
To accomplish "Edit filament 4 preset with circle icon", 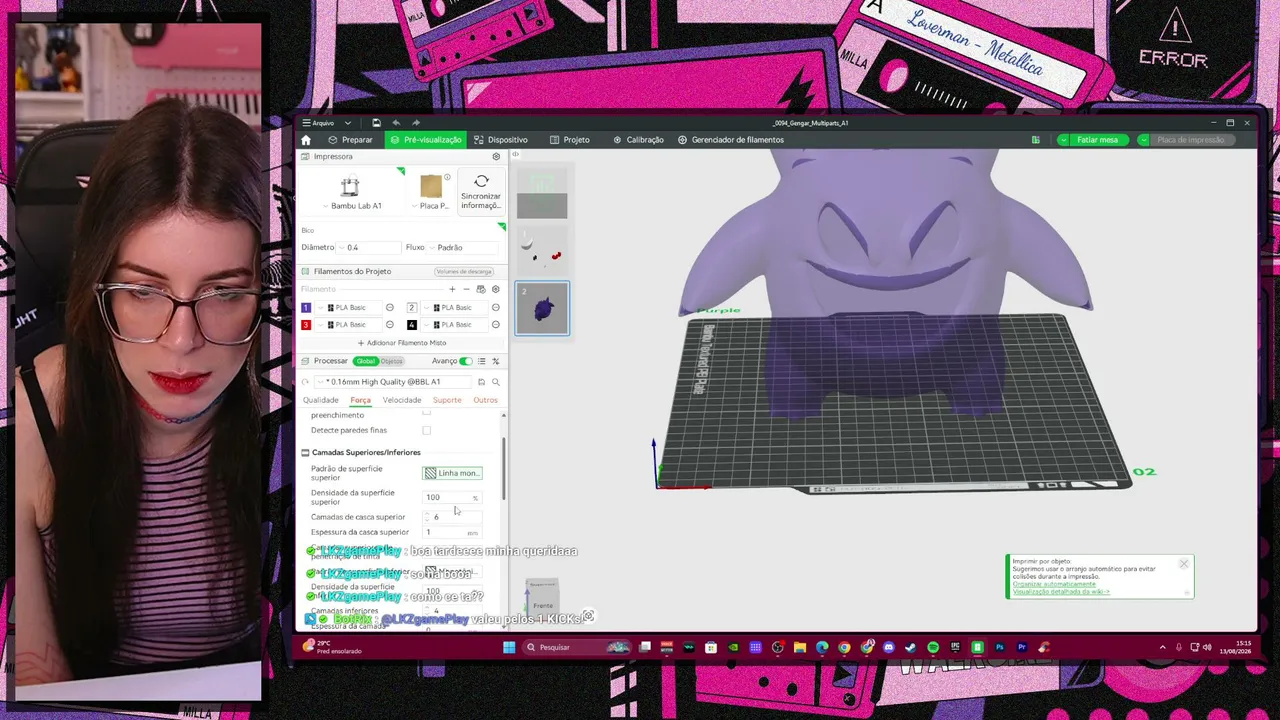I will coord(495,325).
